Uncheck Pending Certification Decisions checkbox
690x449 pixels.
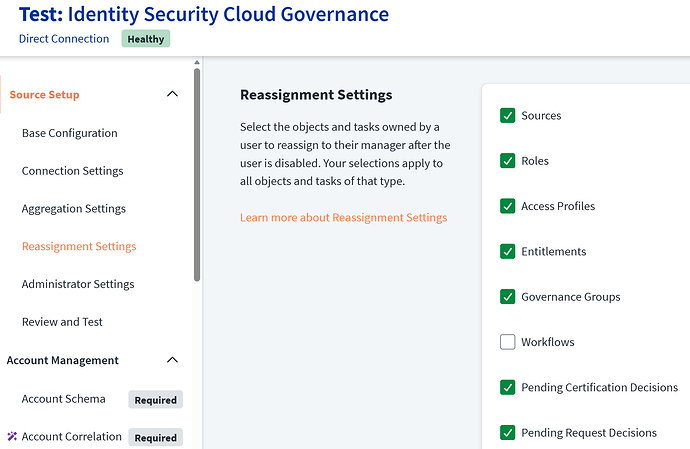pyautogui.click(x=508, y=388)
